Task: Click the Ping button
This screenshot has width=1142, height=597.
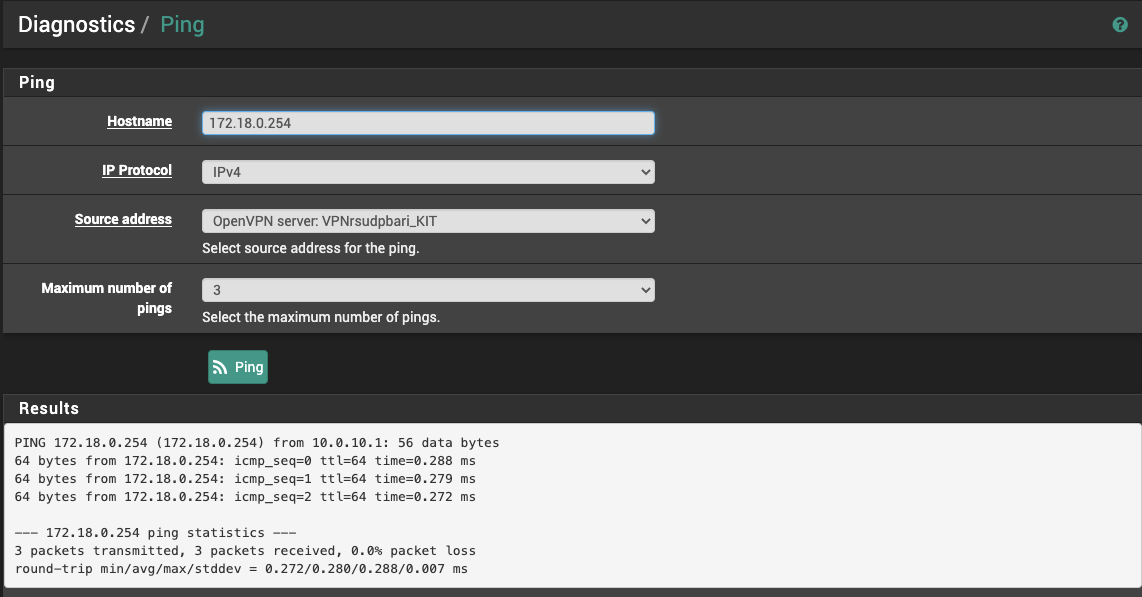Action: tap(238, 367)
